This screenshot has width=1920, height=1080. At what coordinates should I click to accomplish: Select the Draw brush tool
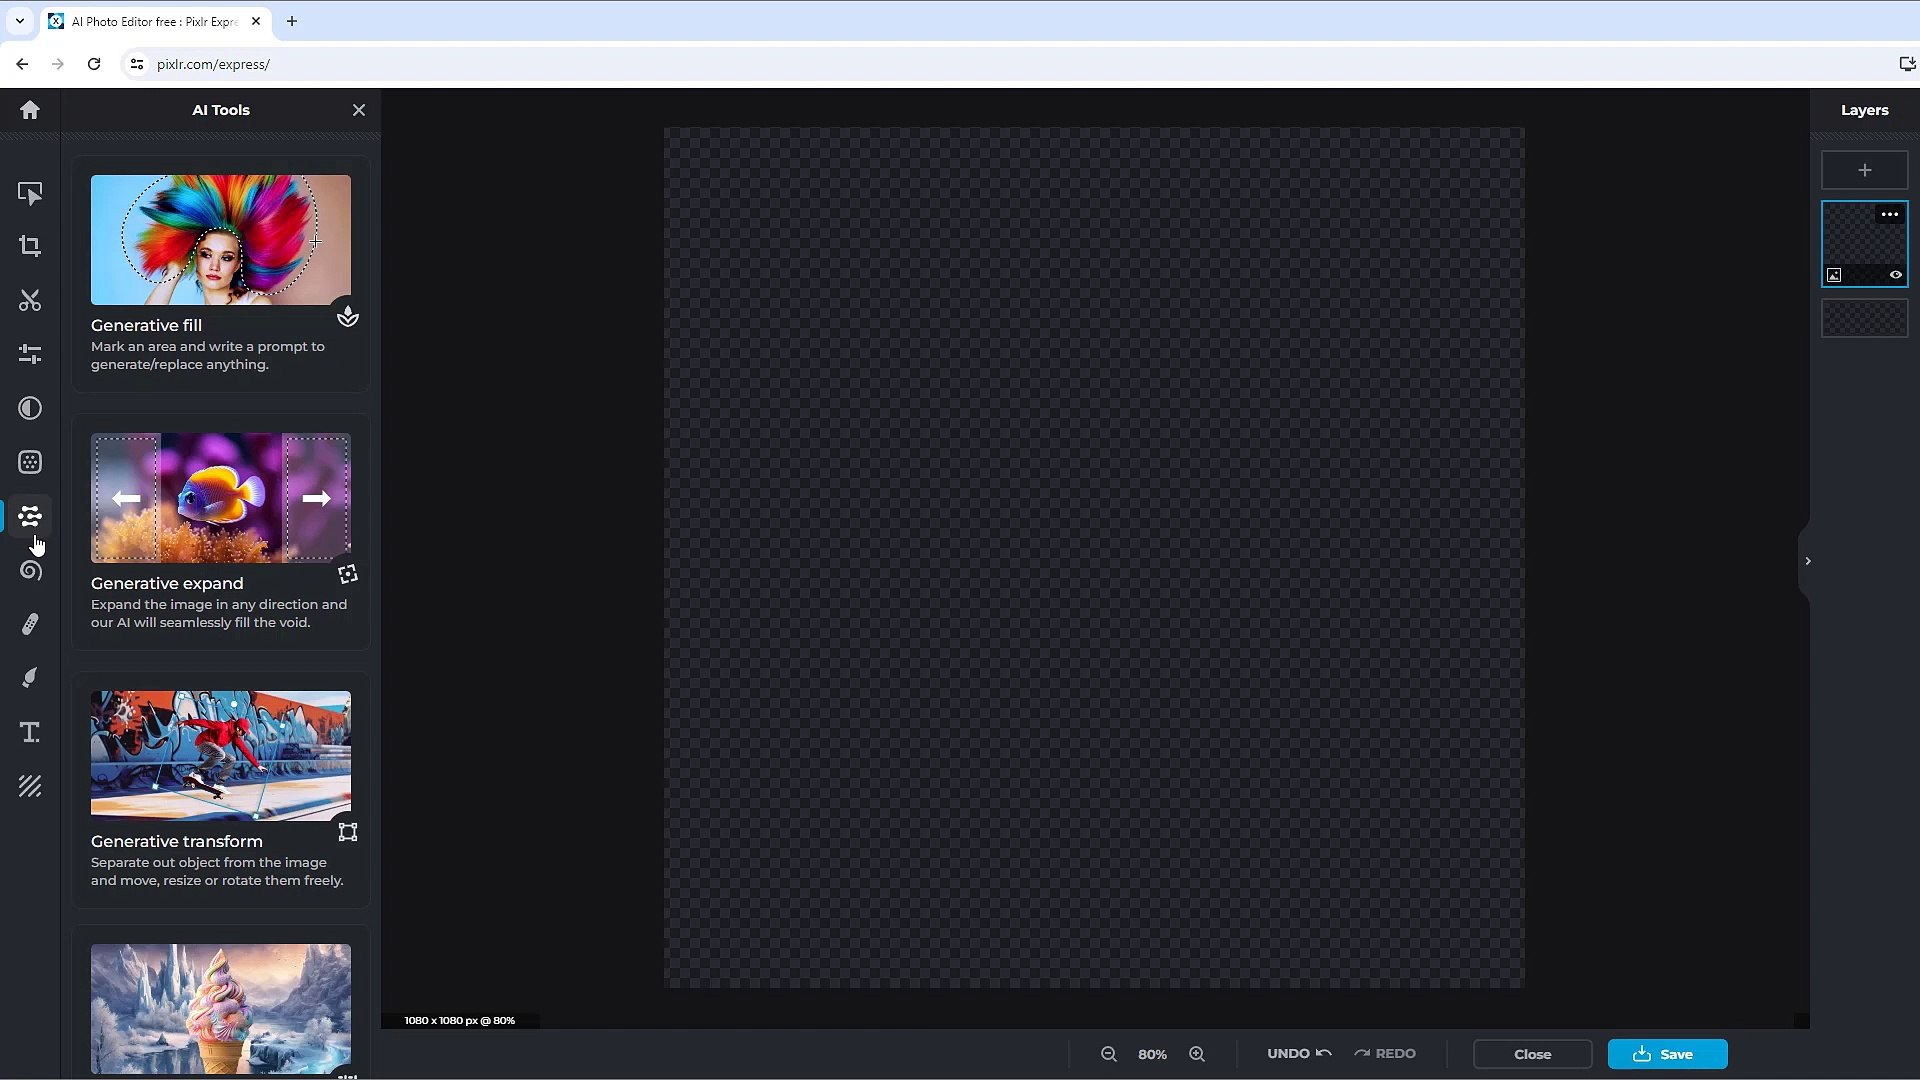click(30, 678)
